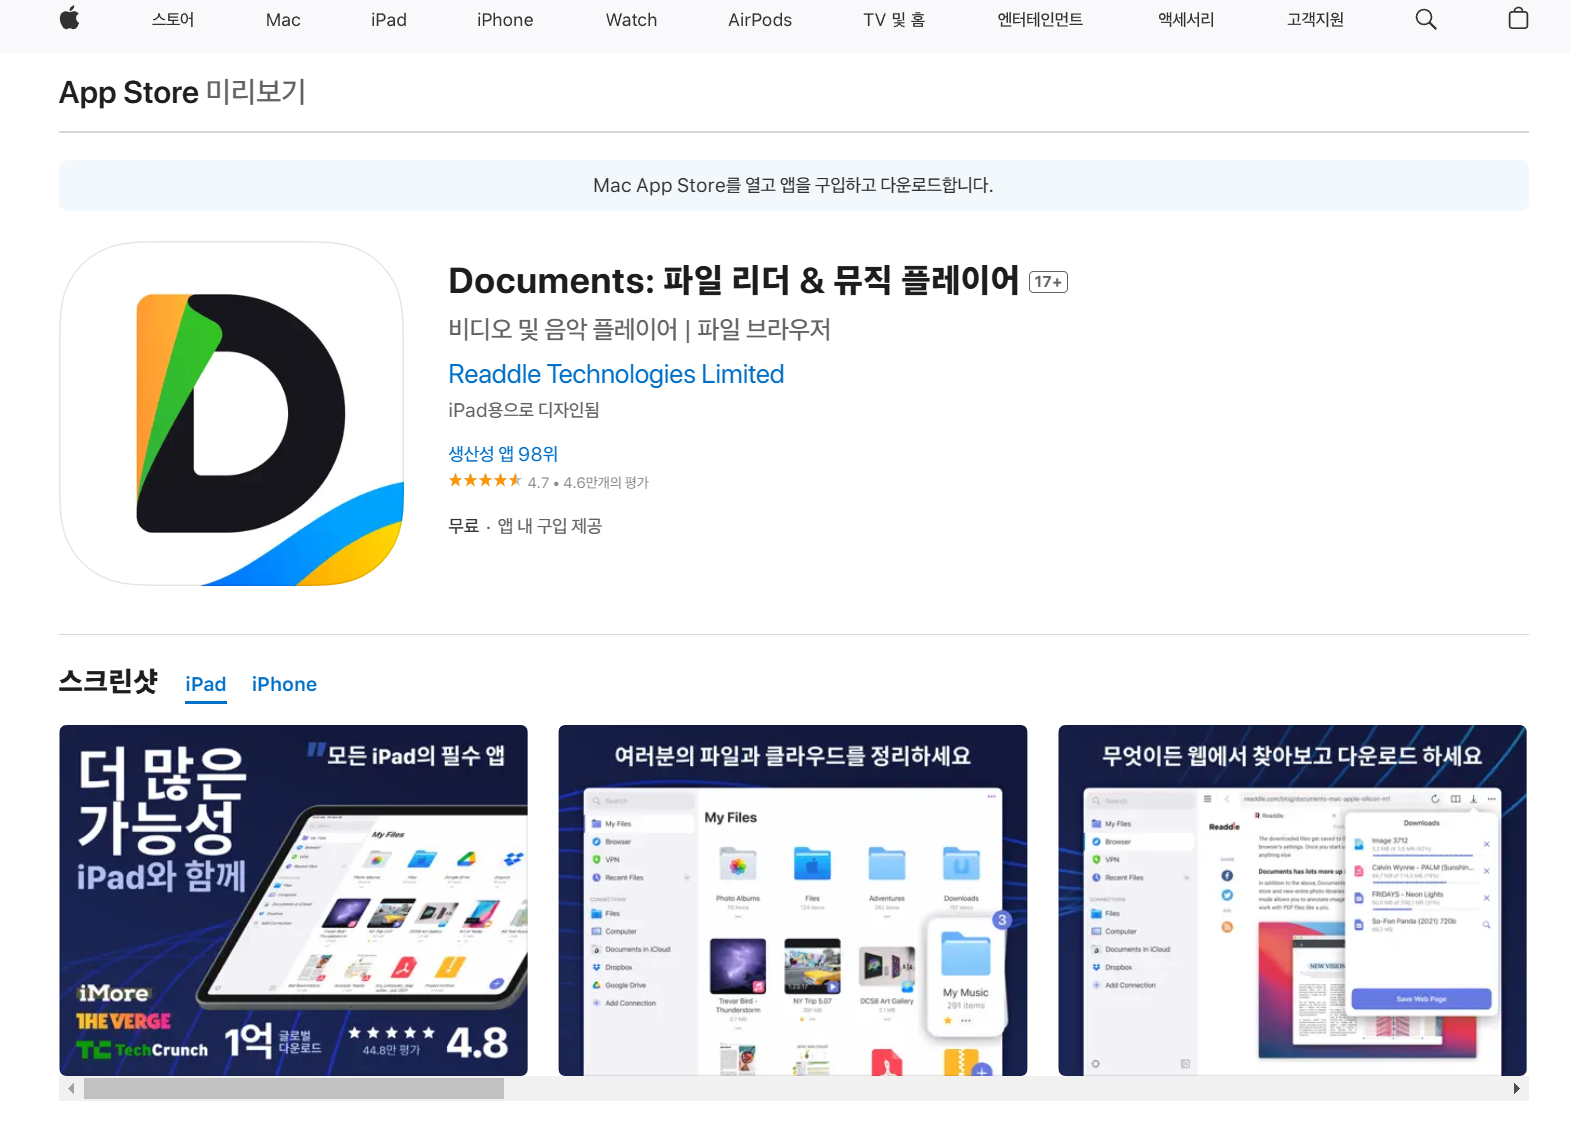Viewport: 1570px width, 1126px height.
Task: Open the 고객지원 menu item
Action: [1315, 19]
